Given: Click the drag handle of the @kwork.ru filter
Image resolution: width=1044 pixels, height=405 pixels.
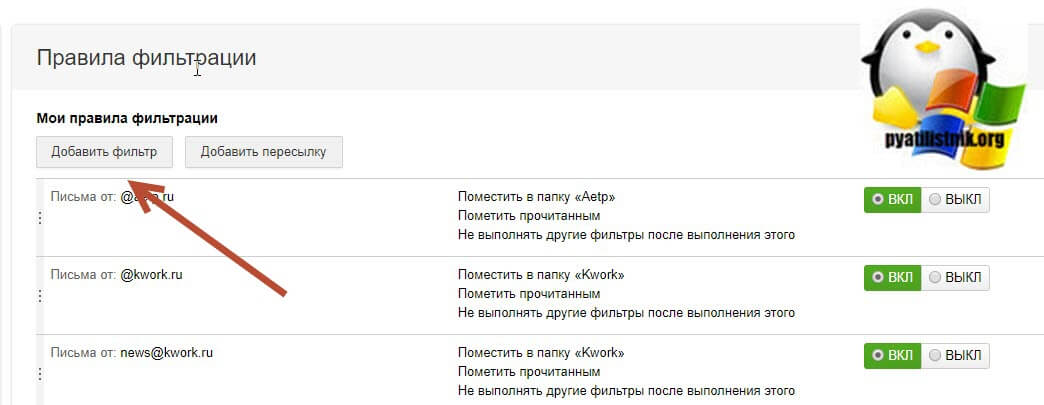Looking at the screenshot, I should pos(40,296).
